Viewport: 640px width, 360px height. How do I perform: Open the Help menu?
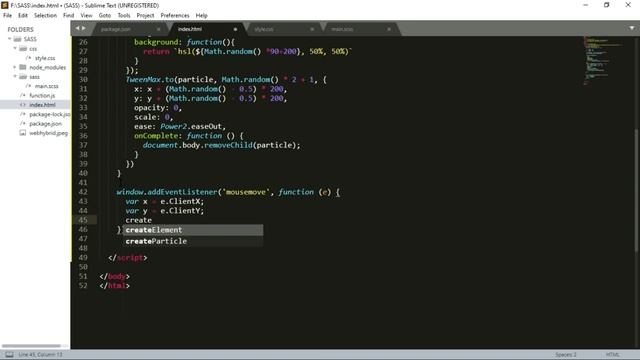(x=202, y=16)
